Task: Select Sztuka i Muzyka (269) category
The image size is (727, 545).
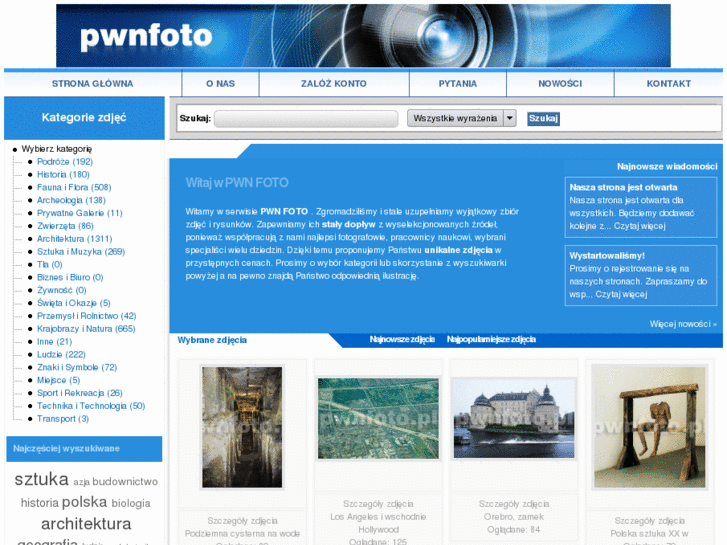Action: tap(81, 252)
